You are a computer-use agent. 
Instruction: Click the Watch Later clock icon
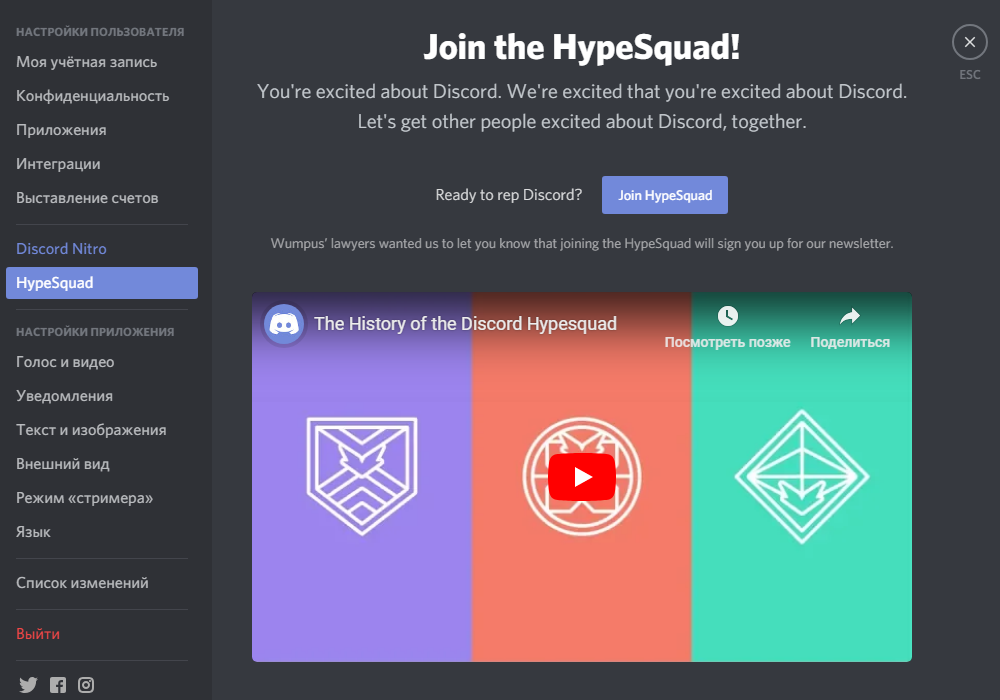(x=728, y=317)
